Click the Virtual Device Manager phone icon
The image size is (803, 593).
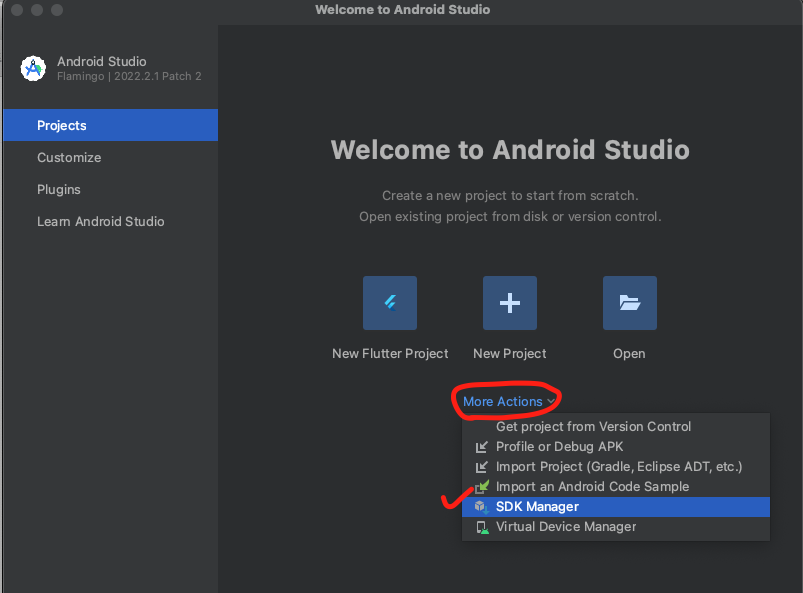click(x=482, y=527)
